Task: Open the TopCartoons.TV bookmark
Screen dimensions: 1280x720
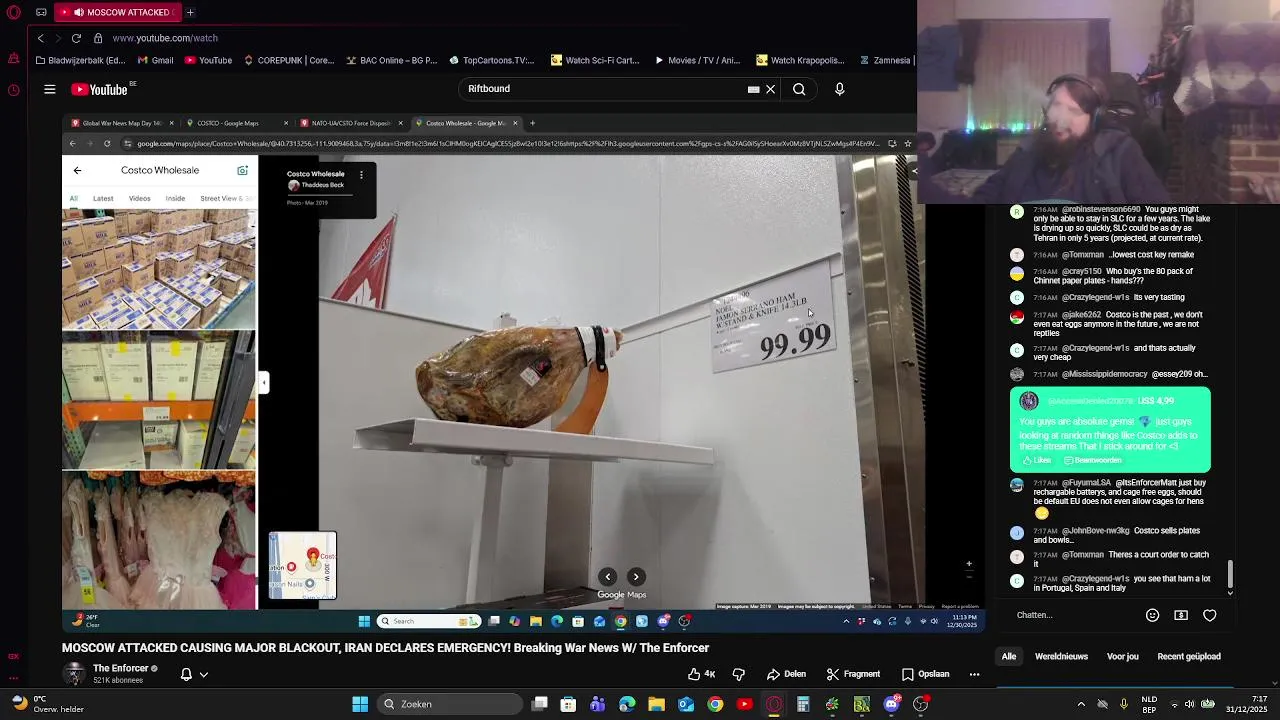Action: 491,60
